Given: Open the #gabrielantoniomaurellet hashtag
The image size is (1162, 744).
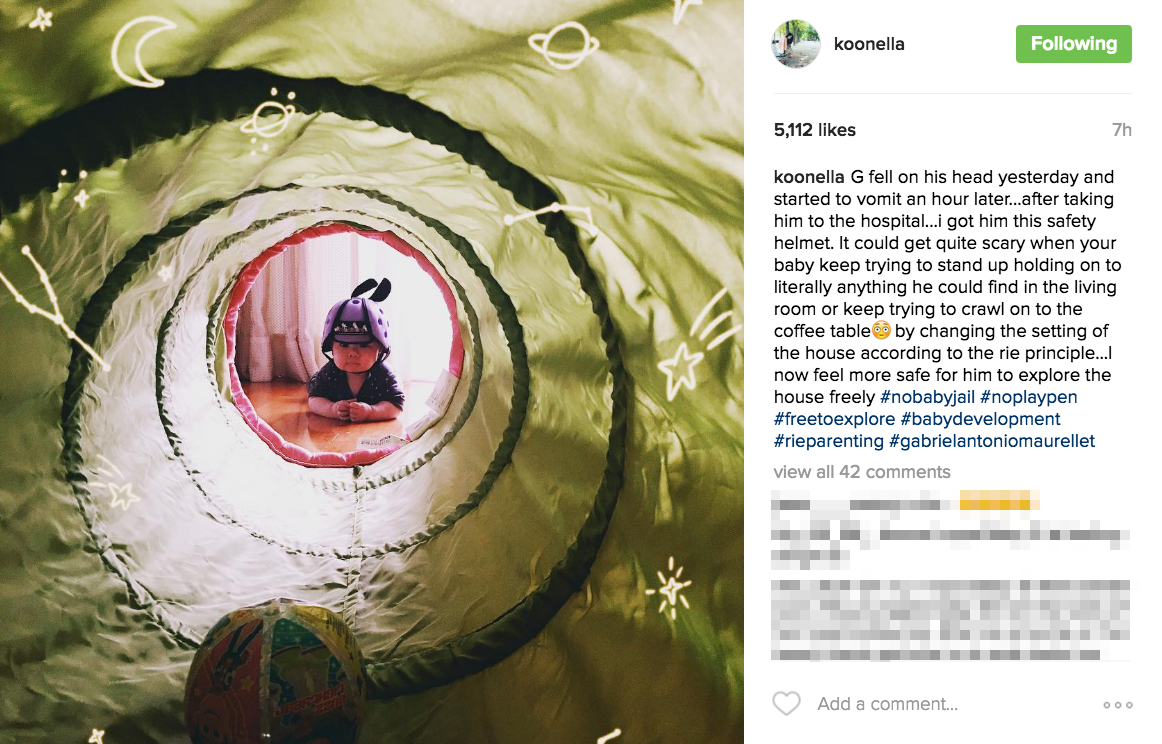Looking at the screenshot, I should click(992, 442).
